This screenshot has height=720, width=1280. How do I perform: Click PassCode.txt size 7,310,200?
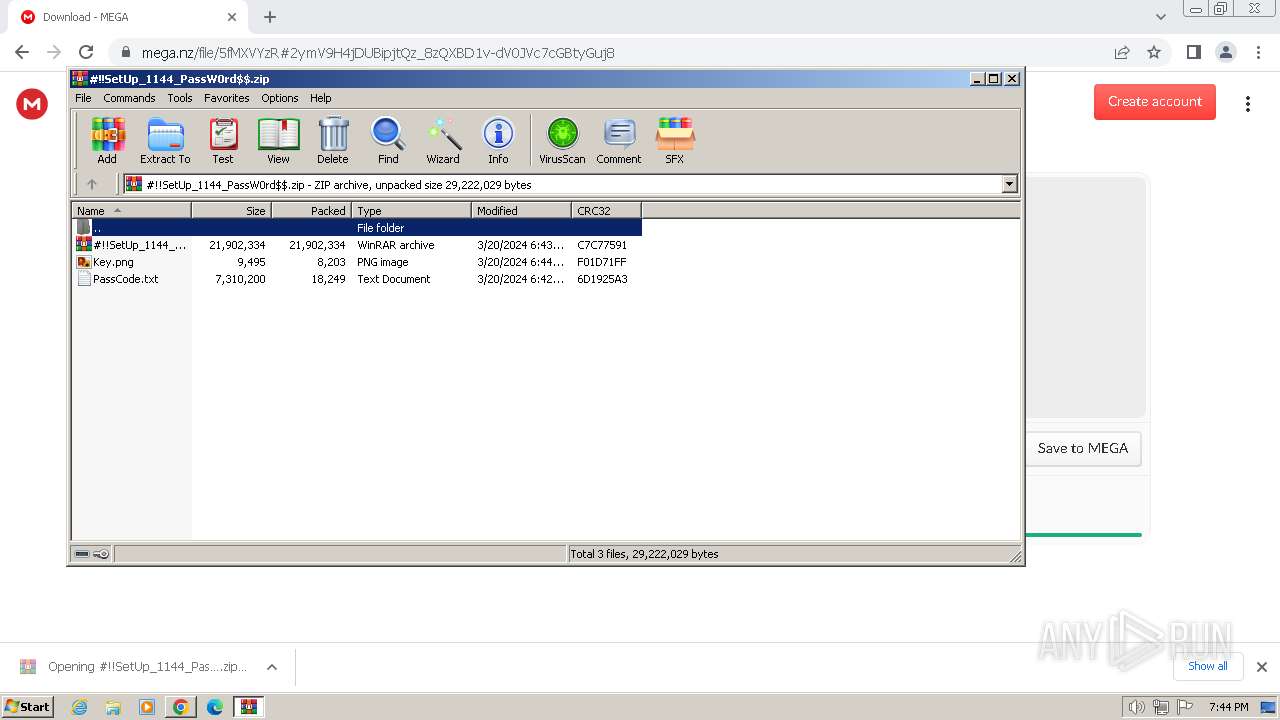(x=240, y=279)
